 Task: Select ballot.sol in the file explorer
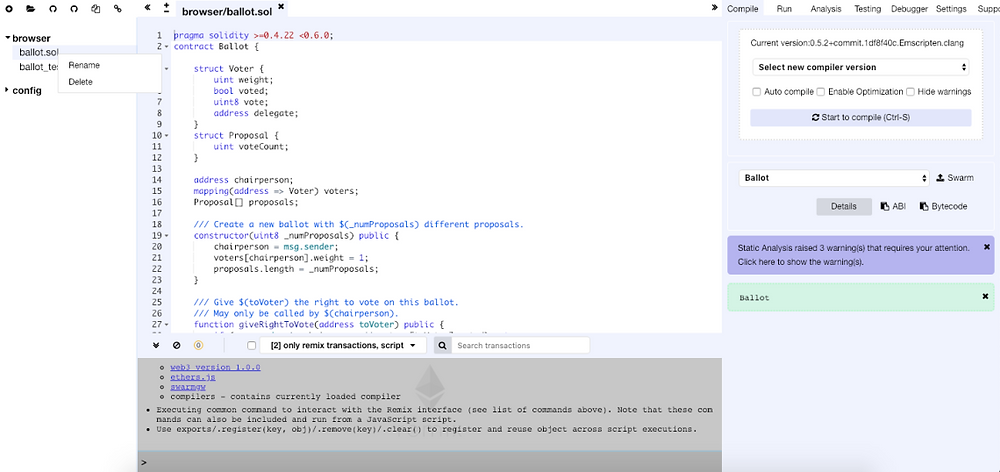pos(39,52)
